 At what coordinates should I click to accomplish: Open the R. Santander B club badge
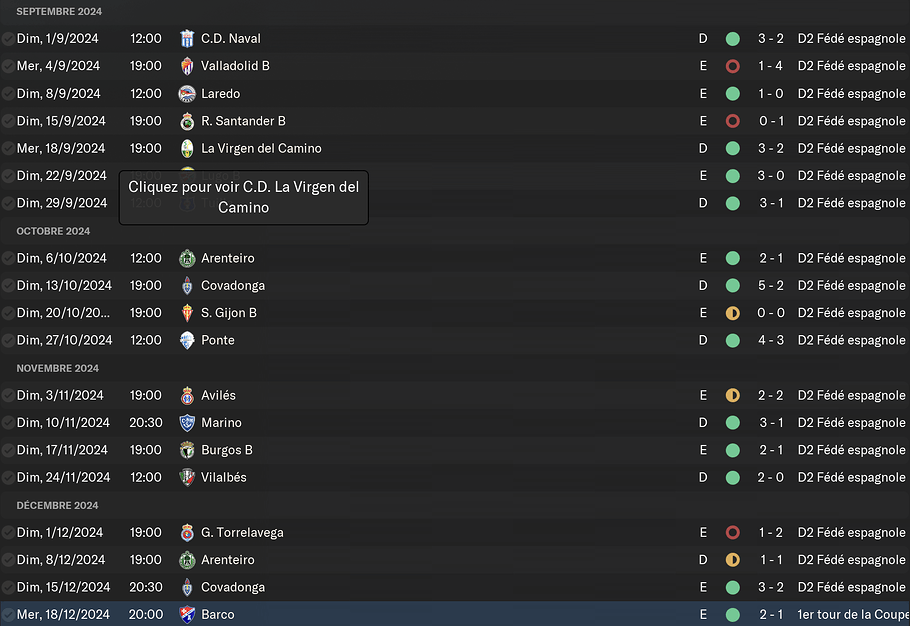pos(186,120)
